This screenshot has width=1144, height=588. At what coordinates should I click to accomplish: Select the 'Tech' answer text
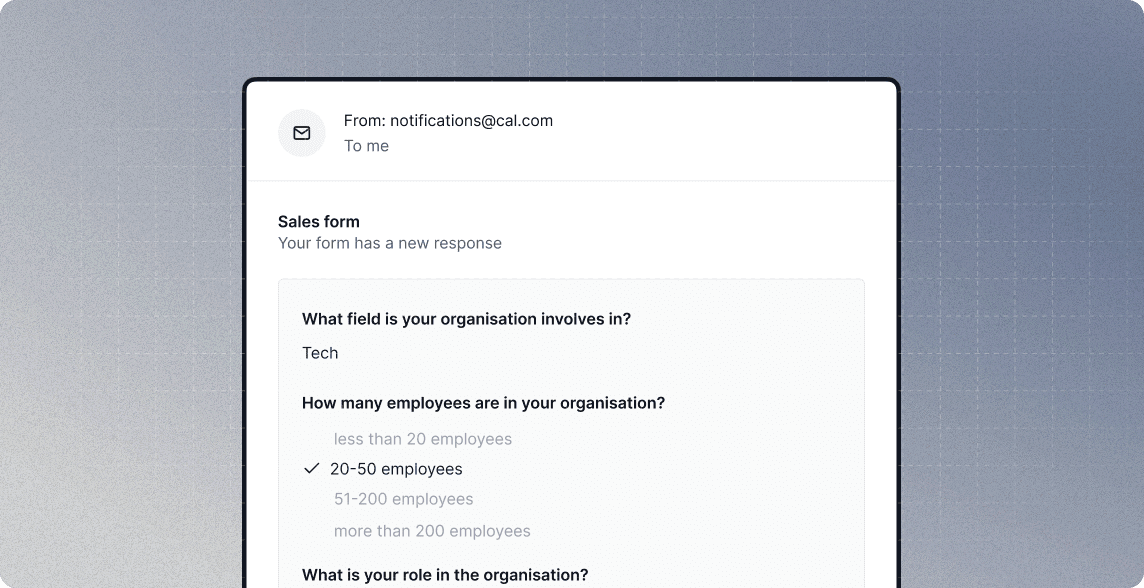pos(320,353)
